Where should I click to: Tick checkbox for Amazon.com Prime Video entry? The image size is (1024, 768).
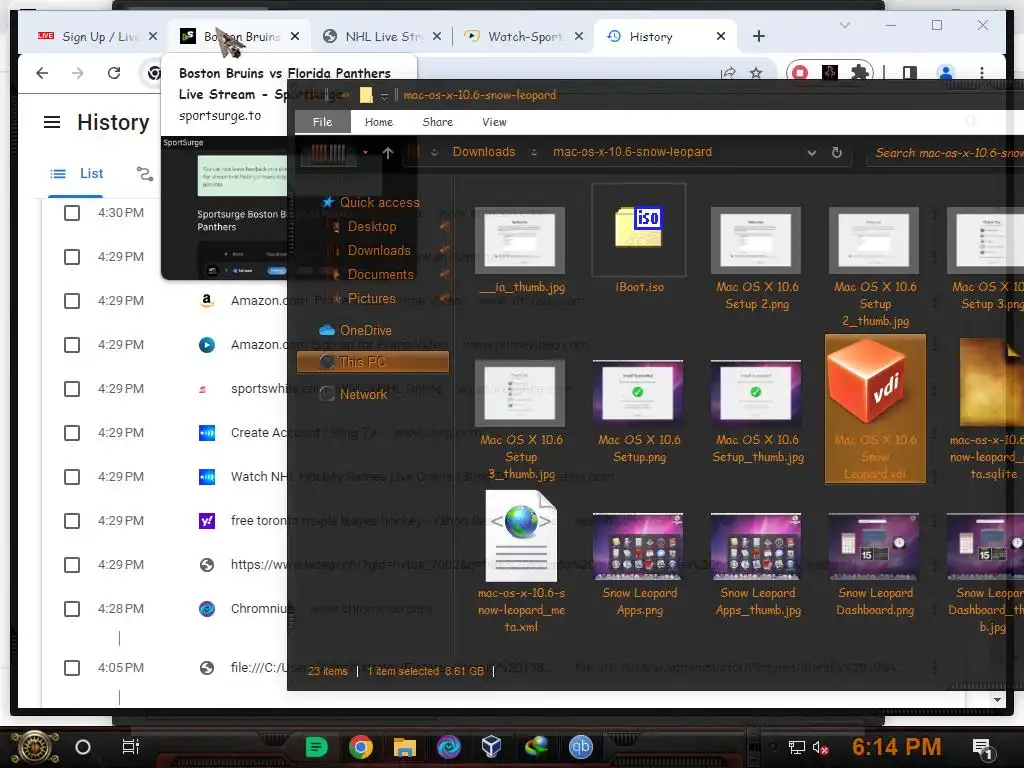[x=72, y=301]
